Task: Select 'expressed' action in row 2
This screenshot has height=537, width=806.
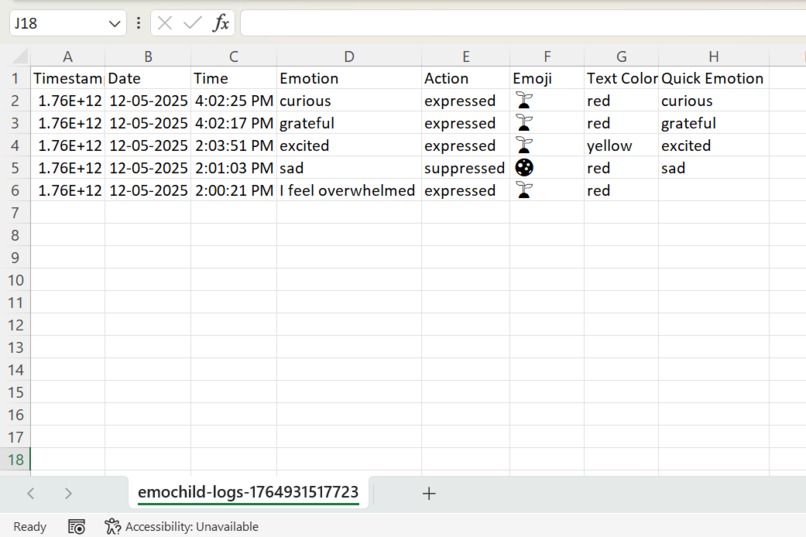Action: point(466,101)
